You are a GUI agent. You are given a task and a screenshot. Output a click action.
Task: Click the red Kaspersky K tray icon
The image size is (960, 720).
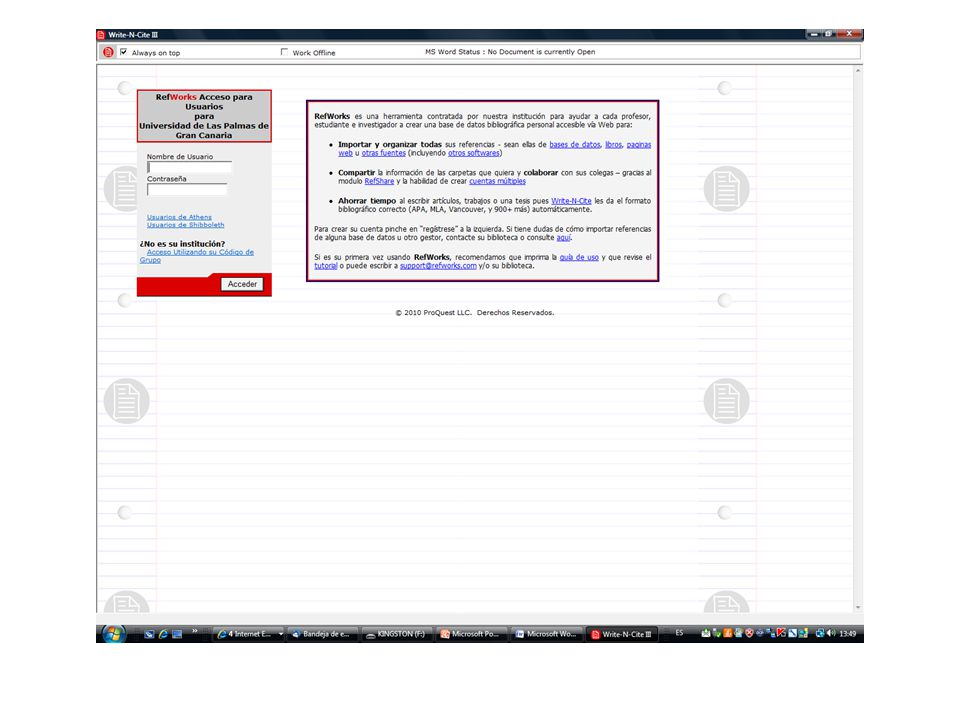(x=781, y=633)
